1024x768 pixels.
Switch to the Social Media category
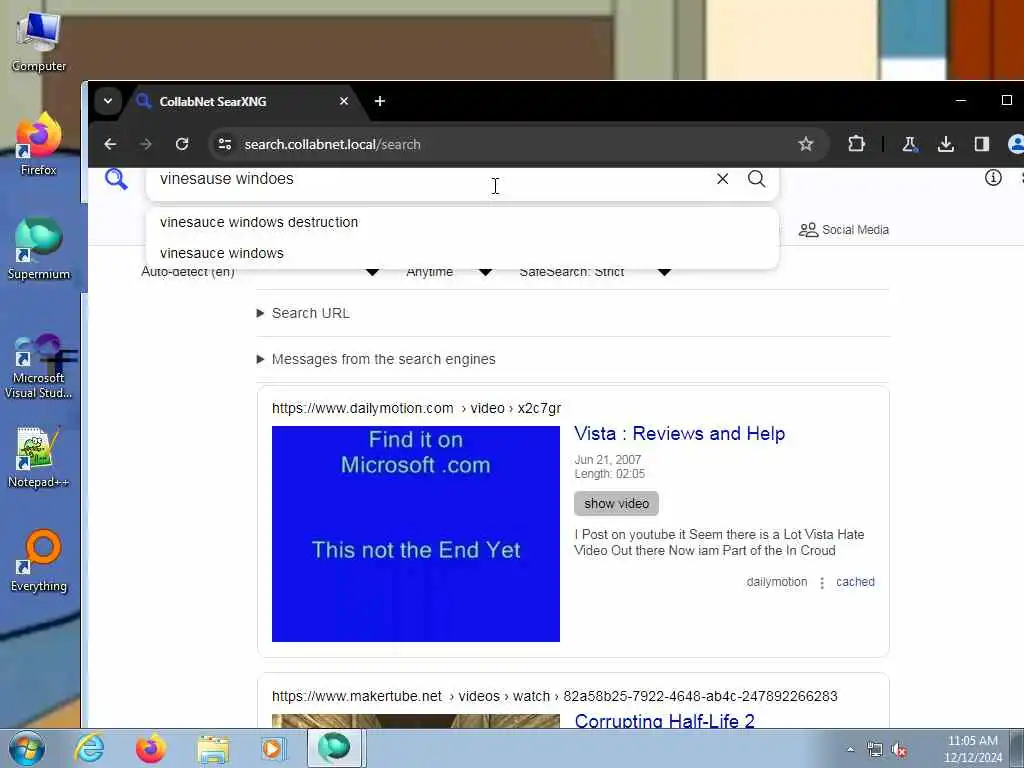[x=844, y=230]
